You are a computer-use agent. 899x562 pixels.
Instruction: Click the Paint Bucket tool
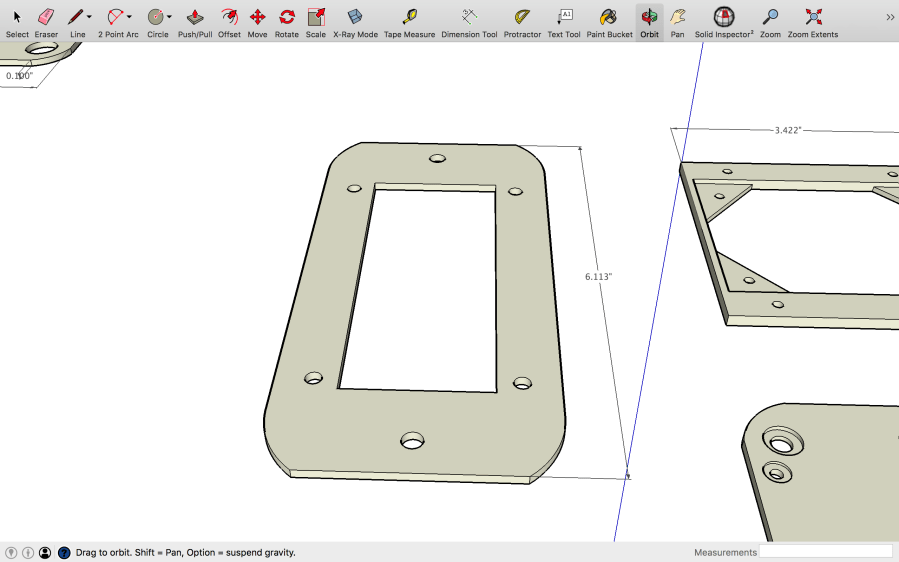tap(608, 17)
